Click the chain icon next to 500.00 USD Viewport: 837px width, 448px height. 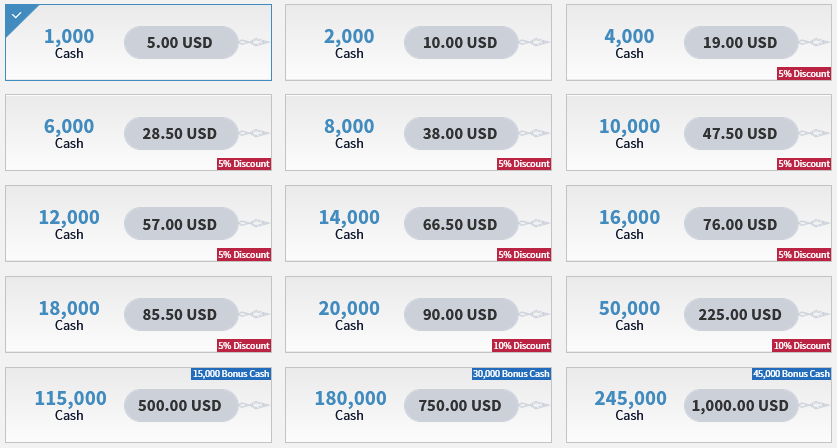(x=255, y=405)
